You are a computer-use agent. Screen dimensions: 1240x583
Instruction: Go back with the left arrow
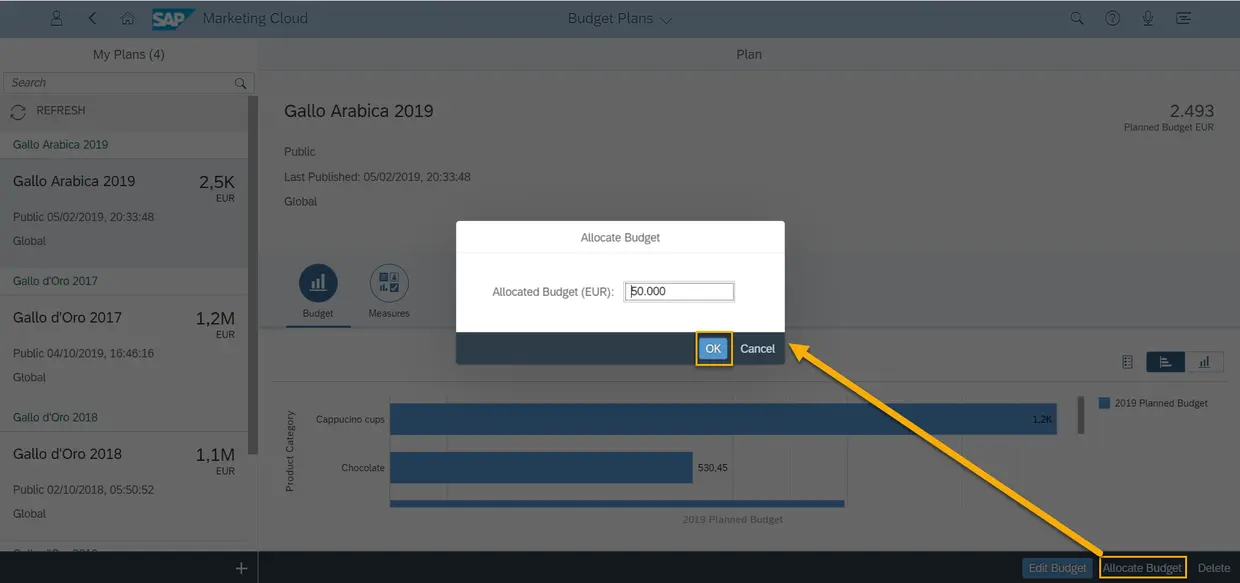pyautogui.click(x=93, y=18)
